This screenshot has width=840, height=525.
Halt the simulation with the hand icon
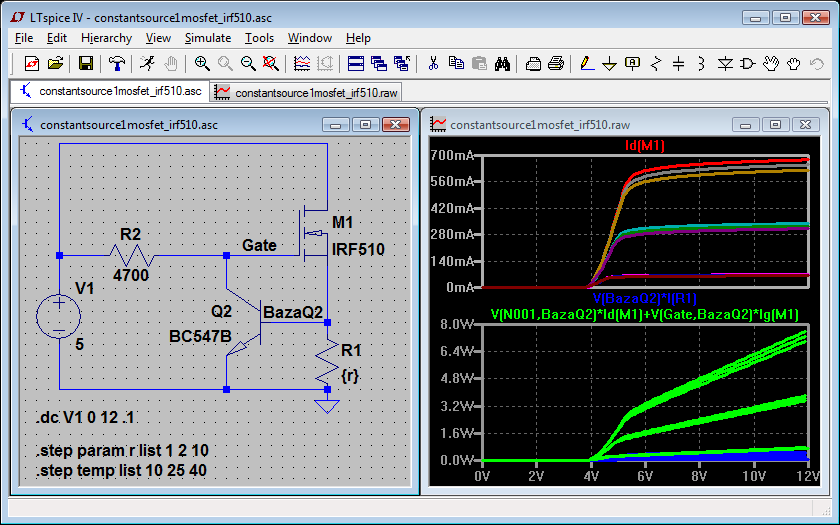[170, 64]
